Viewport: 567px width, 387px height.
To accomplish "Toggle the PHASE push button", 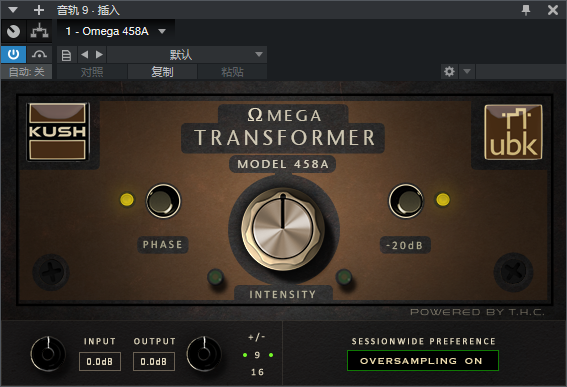I will click(x=163, y=201).
